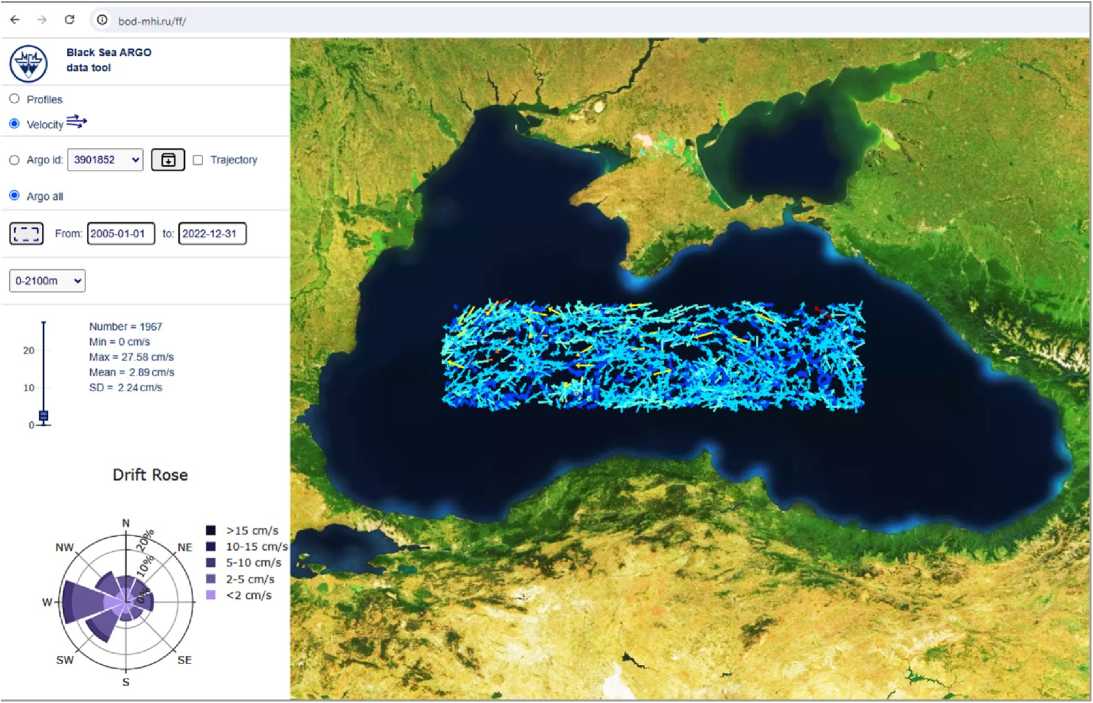Click the download button beside Argo id
The height and width of the screenshot is (703, 1093).
(x=168, y=160)
